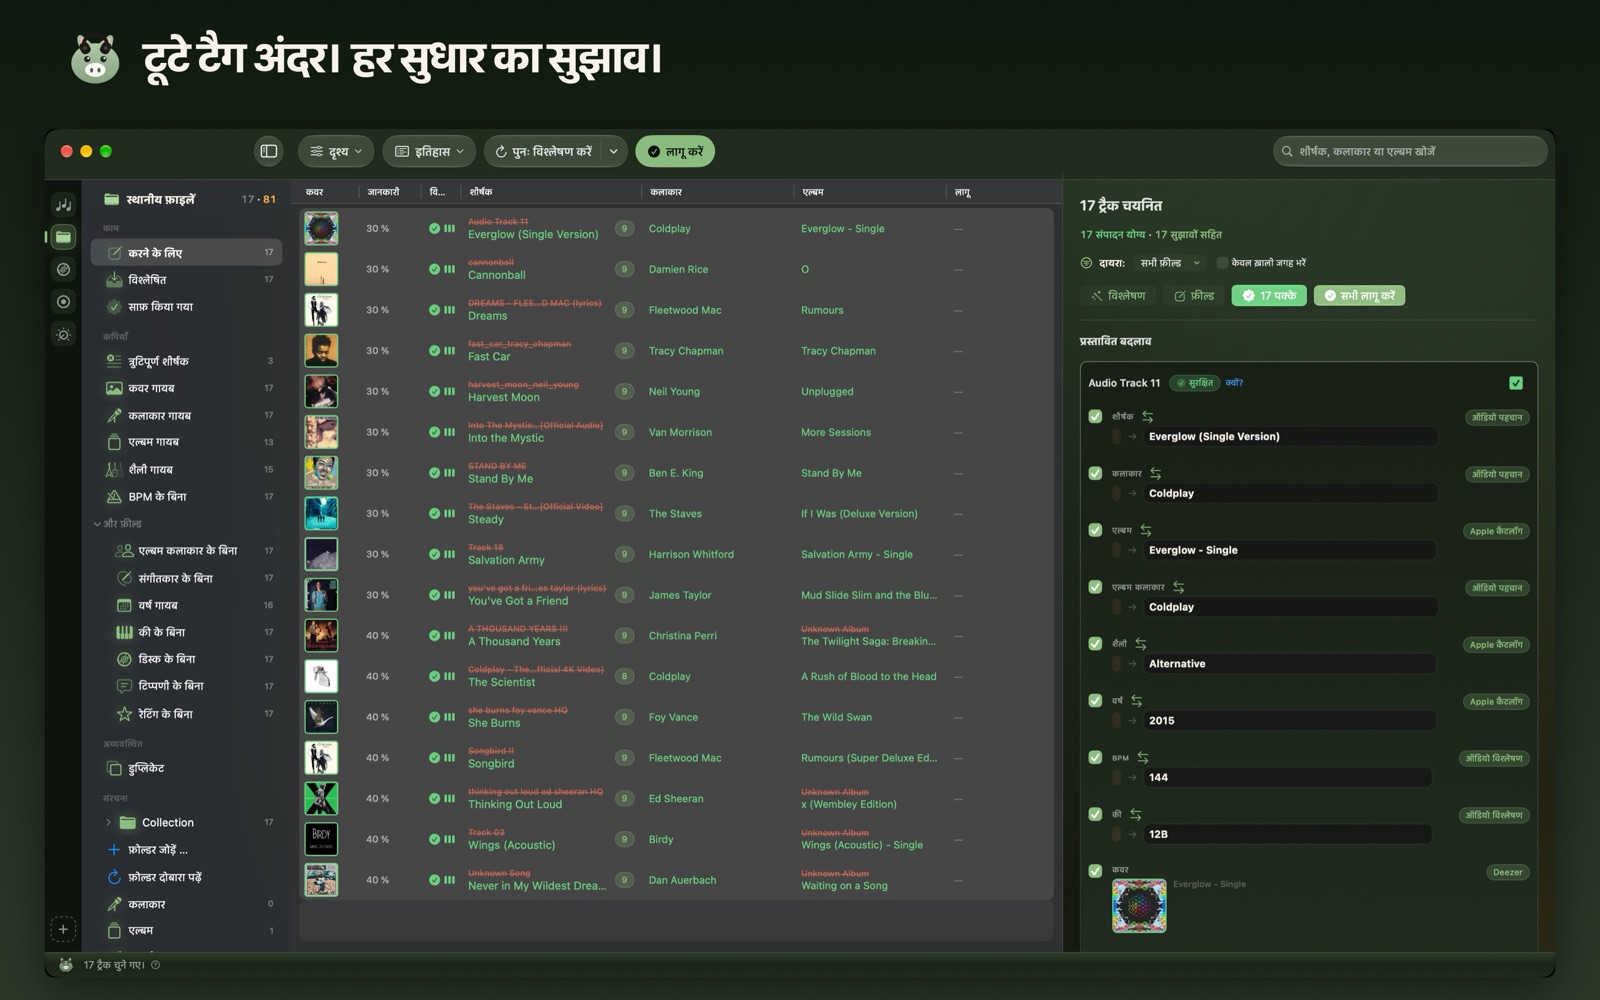Swap the कलाकार field using arrows icon

[1156, 473]
